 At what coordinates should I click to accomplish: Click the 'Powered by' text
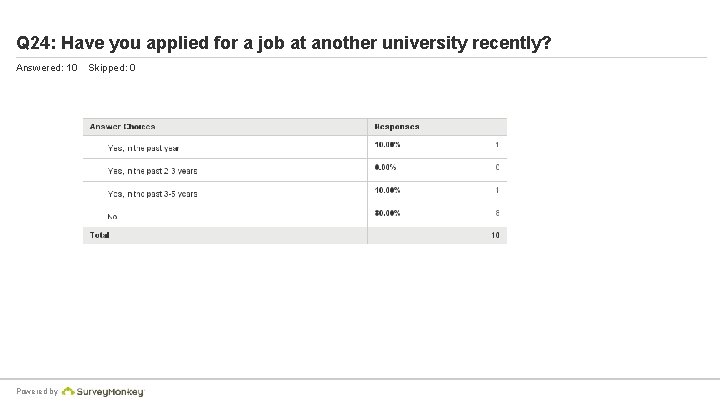coord(37,391)
